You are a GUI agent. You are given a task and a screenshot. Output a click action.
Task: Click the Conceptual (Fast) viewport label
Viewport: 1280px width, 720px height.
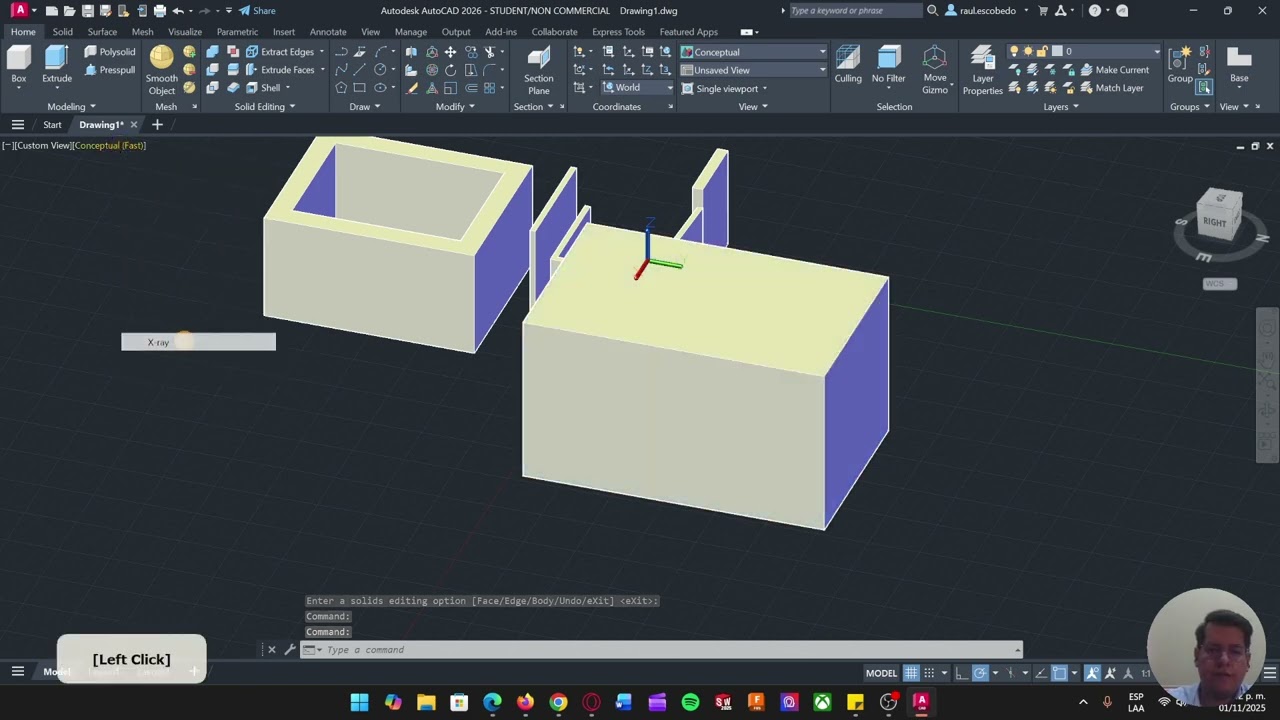[110, 146]
